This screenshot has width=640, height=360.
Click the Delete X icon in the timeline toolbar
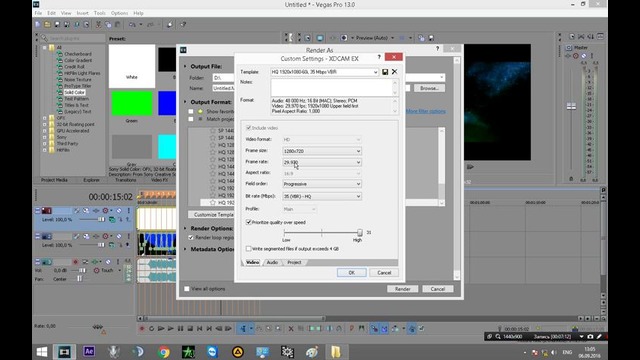[x=291, y=329]
